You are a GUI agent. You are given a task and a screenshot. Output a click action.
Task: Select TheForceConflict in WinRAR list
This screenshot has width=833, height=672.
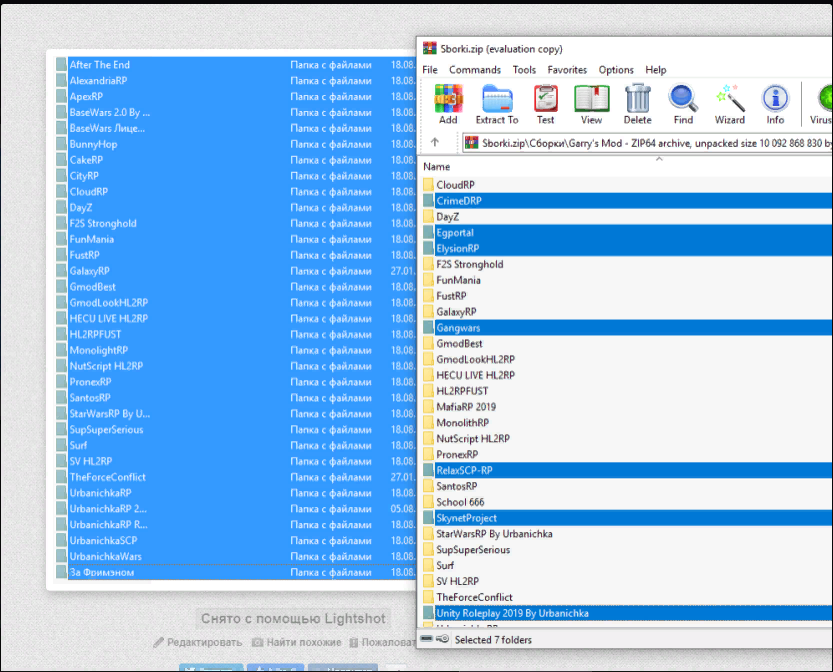coord(627,597)
